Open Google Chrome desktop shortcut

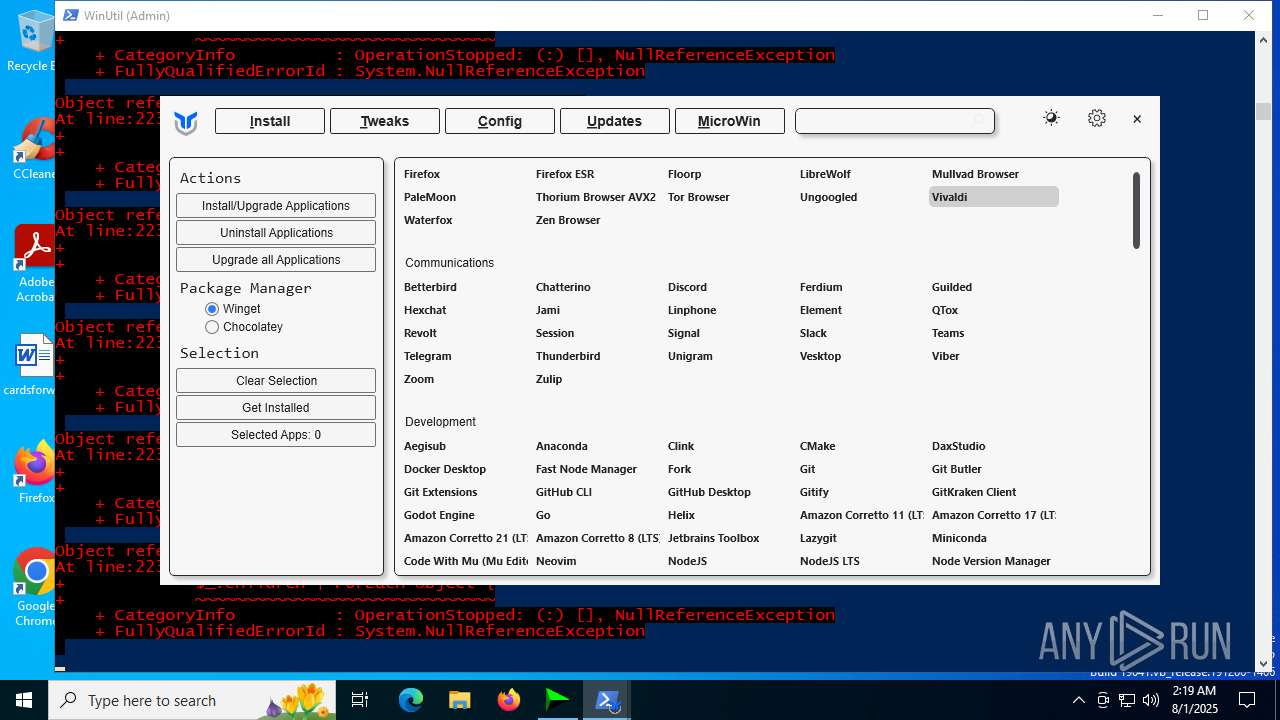(35, 588)
